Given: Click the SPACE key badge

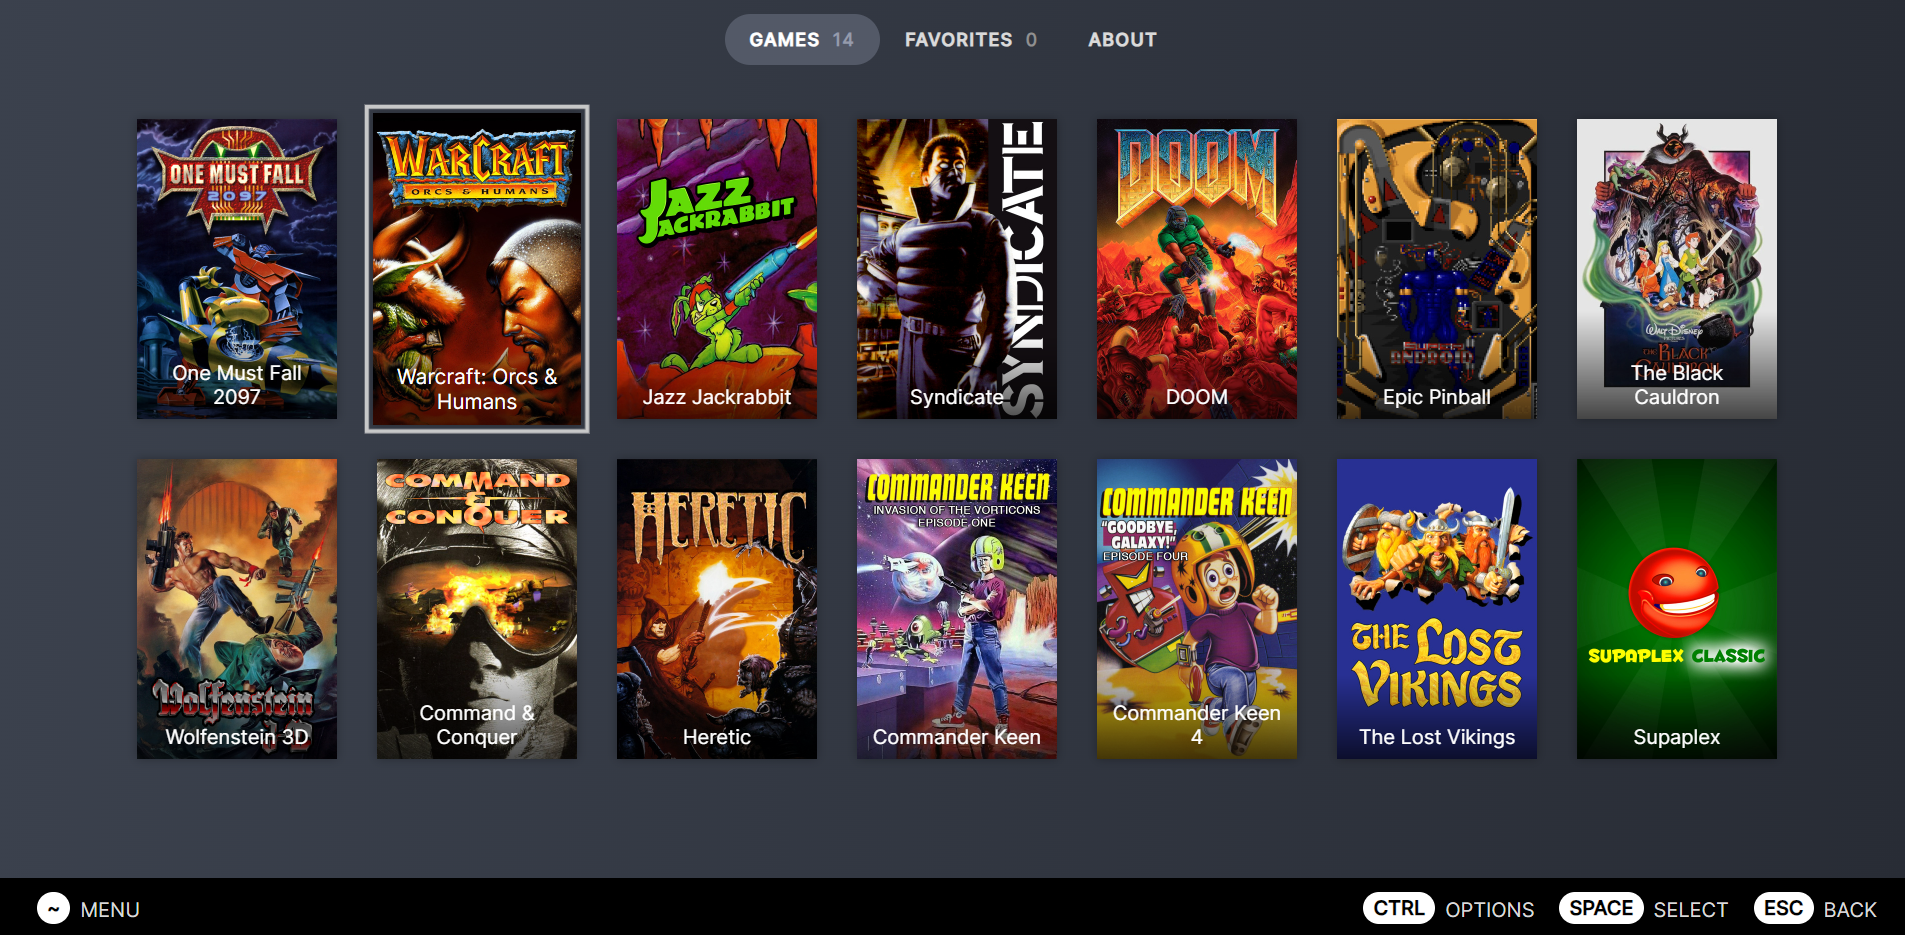Looking at the screenshot, I should tap(1601, 908).
